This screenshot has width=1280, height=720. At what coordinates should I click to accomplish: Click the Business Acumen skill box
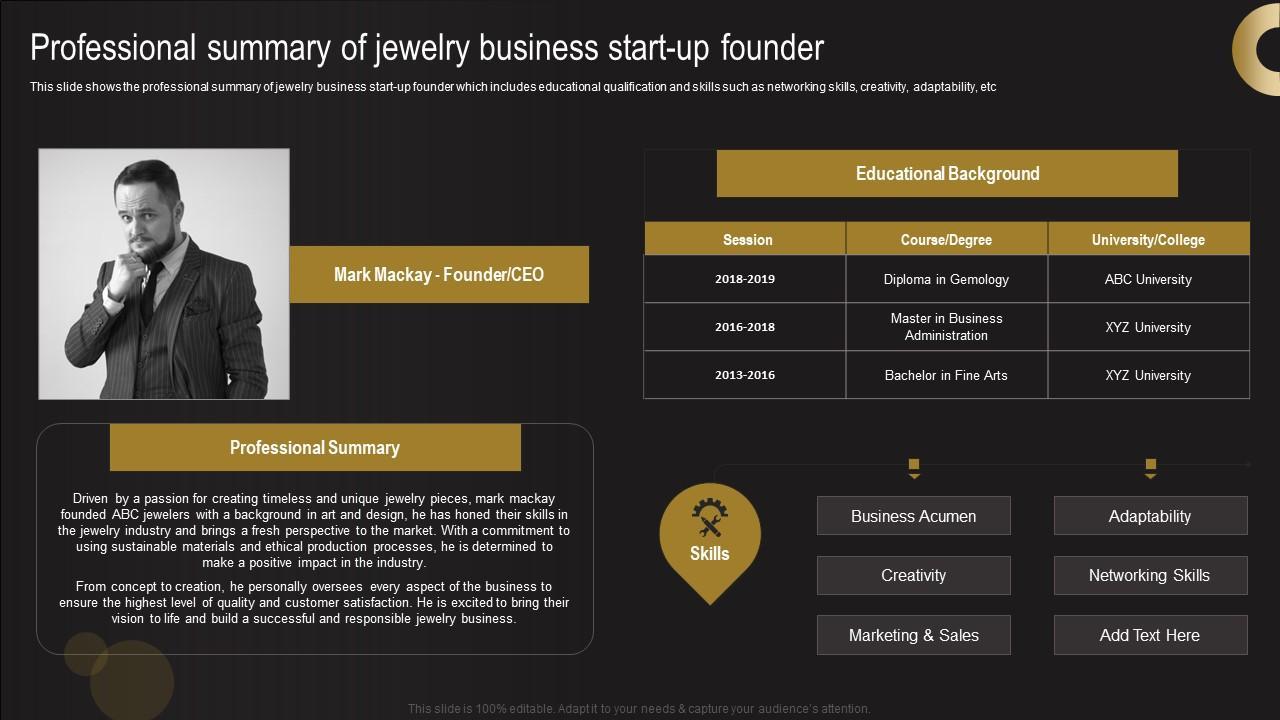[913, 516]
